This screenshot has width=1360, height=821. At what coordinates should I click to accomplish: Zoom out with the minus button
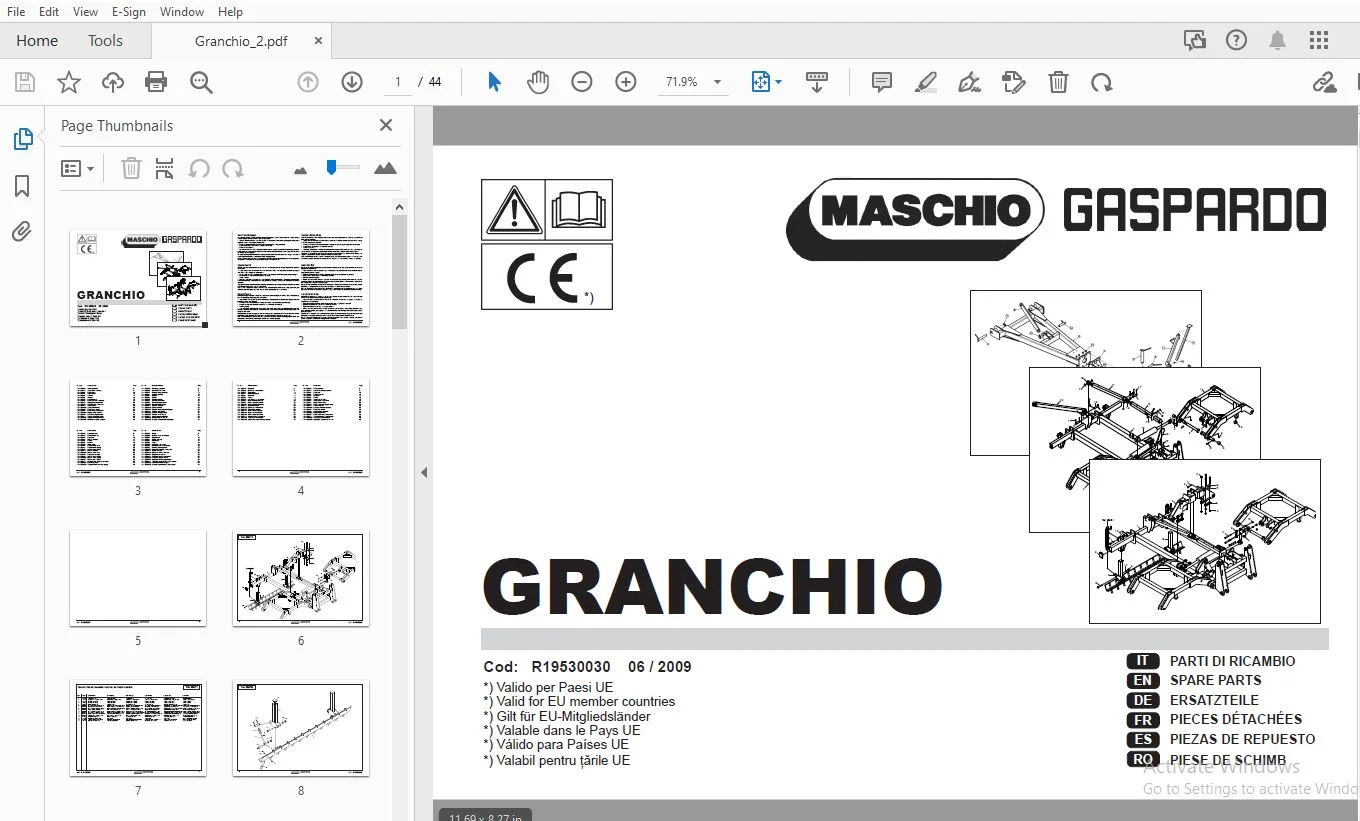pos(582,83)
